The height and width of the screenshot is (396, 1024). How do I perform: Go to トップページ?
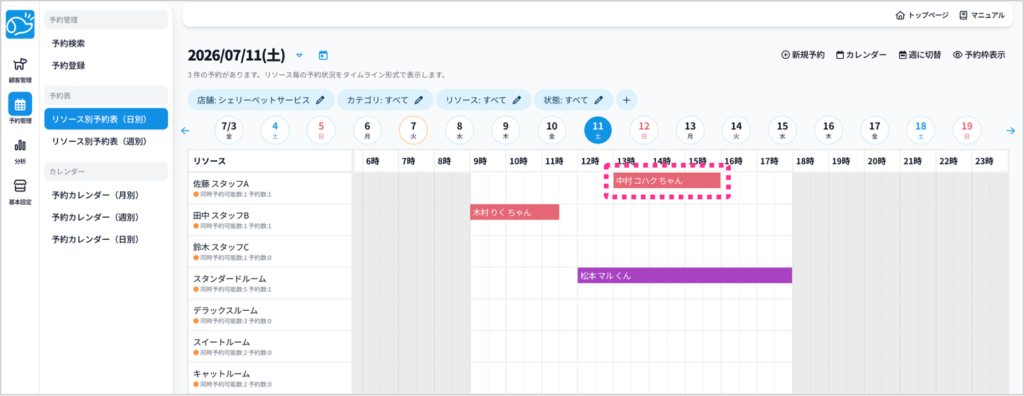pyautogui.click(x=921, y=15)
